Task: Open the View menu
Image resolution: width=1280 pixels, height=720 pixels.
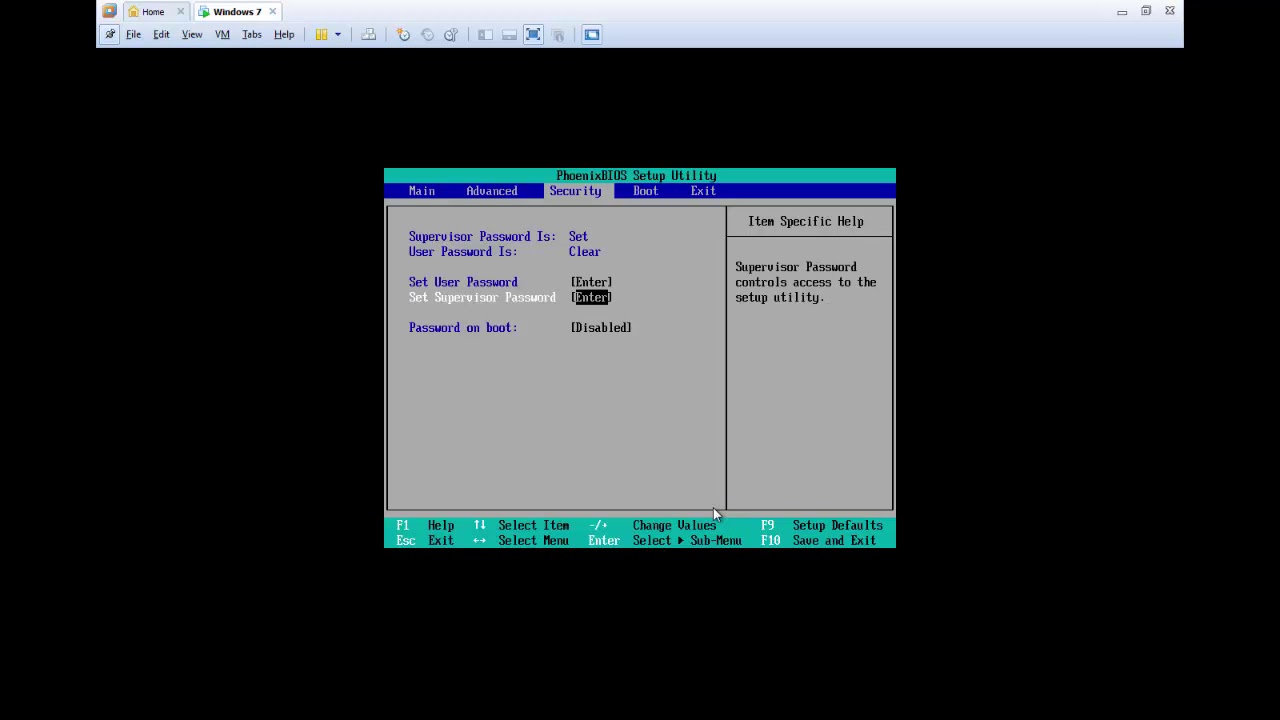Action: (x=192, y=35)
